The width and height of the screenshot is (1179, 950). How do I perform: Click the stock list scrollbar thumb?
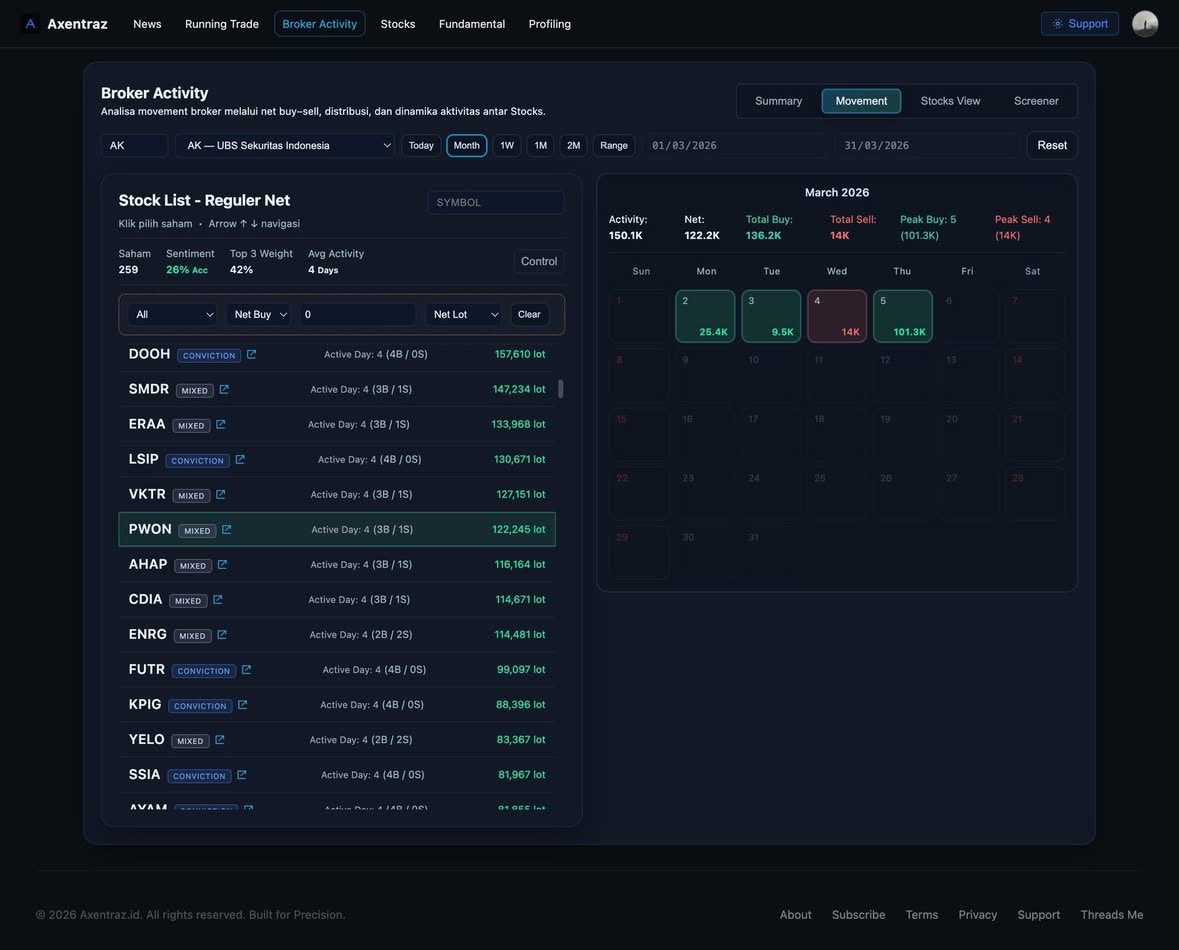click(561, 389)
